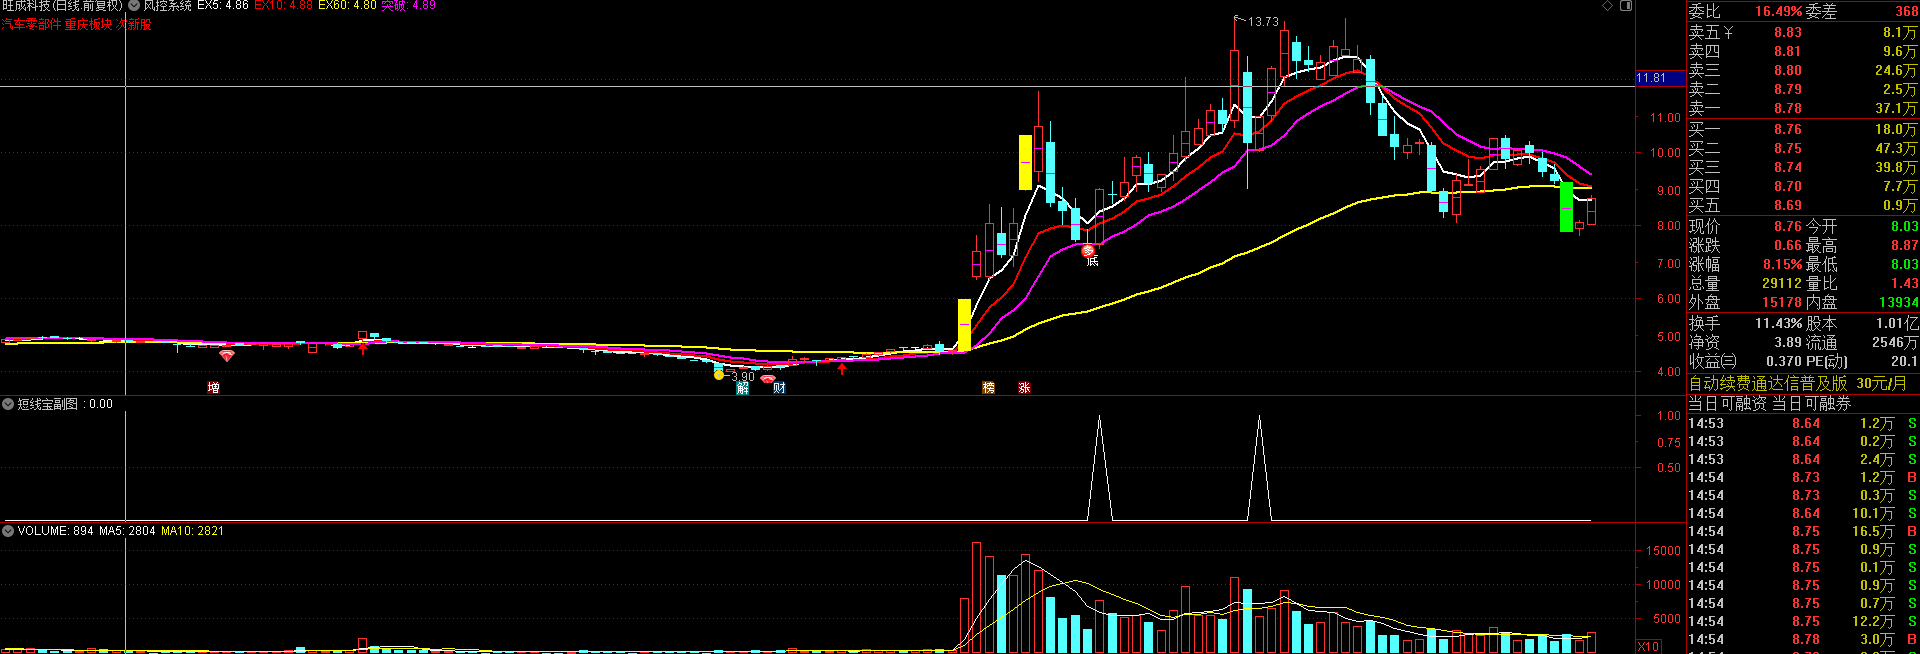Expand the VOLUME indicator panel menu
The image size is (1920, 654).
click(8, 531)
